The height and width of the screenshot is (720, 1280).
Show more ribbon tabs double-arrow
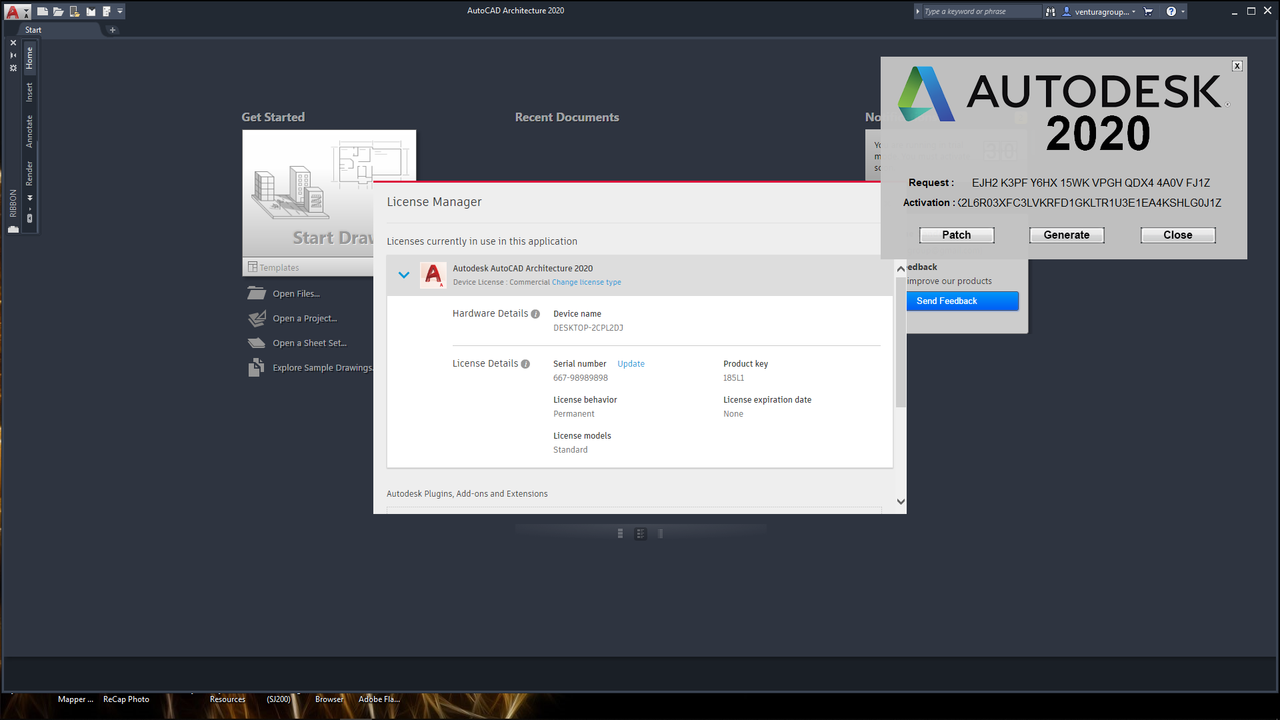[x=29, y=198]
